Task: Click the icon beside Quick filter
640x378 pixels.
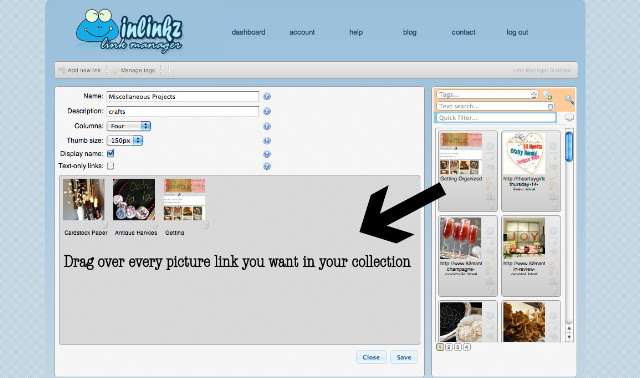Action: [x=569, y=118]
